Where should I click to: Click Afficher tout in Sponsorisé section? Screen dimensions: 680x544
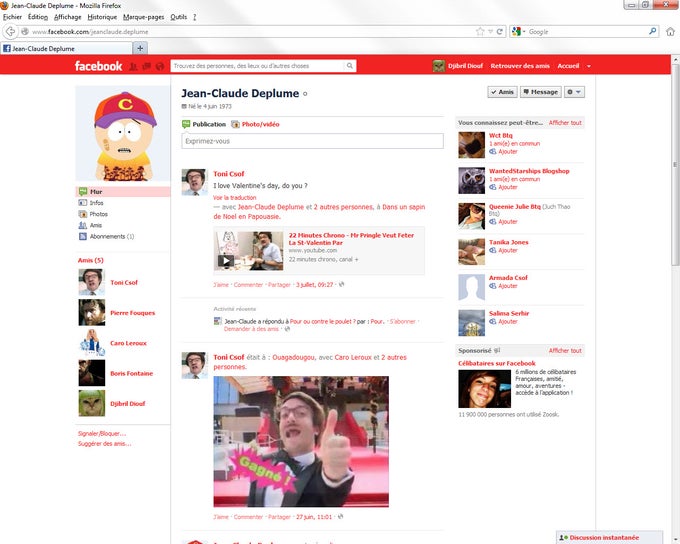click(565, 351)
